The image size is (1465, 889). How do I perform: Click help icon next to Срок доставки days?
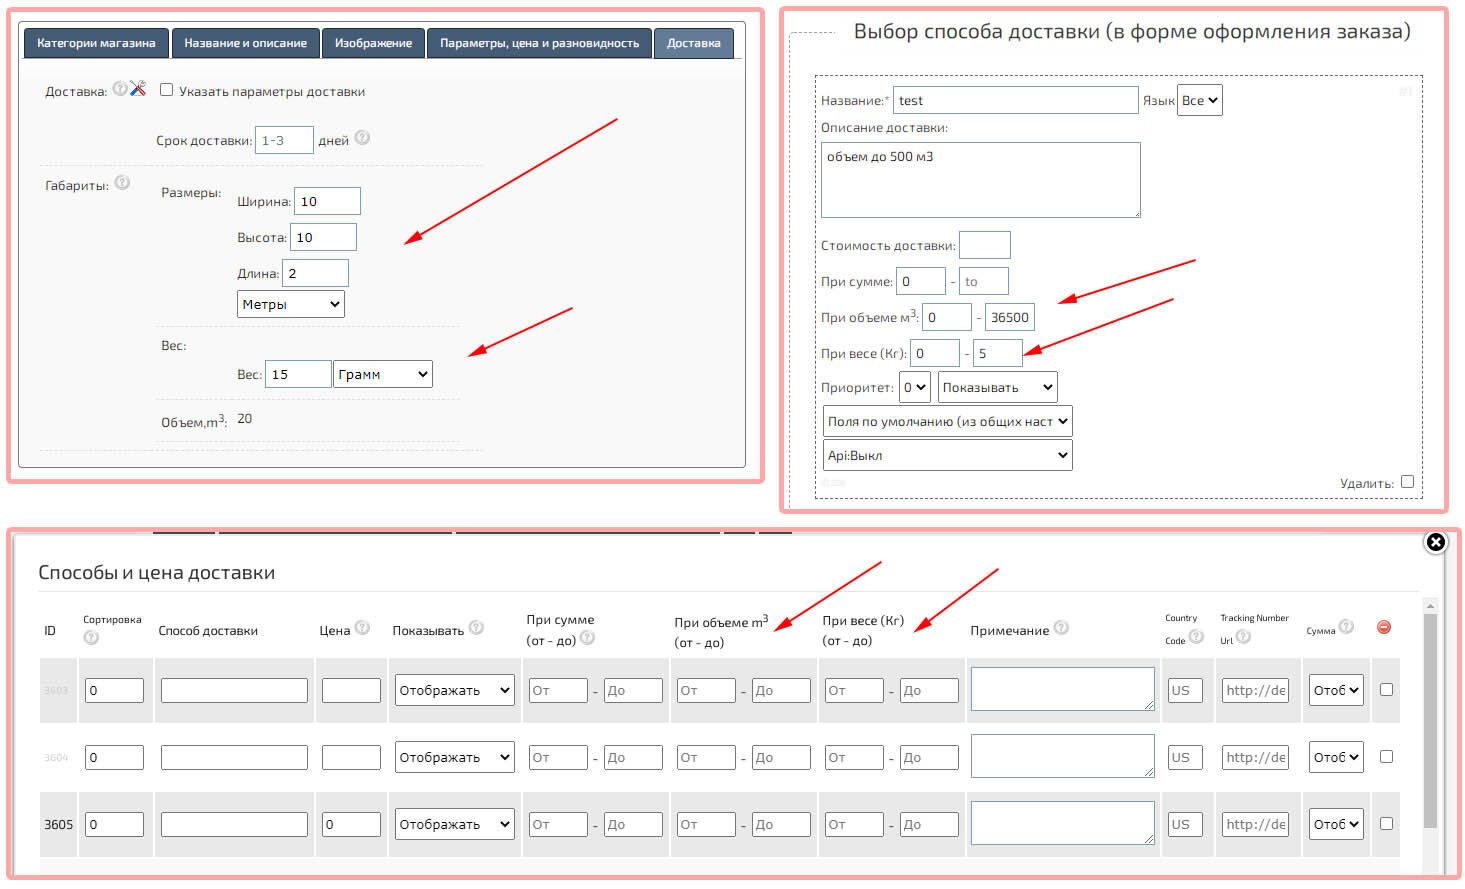click(x=362, y=138)
